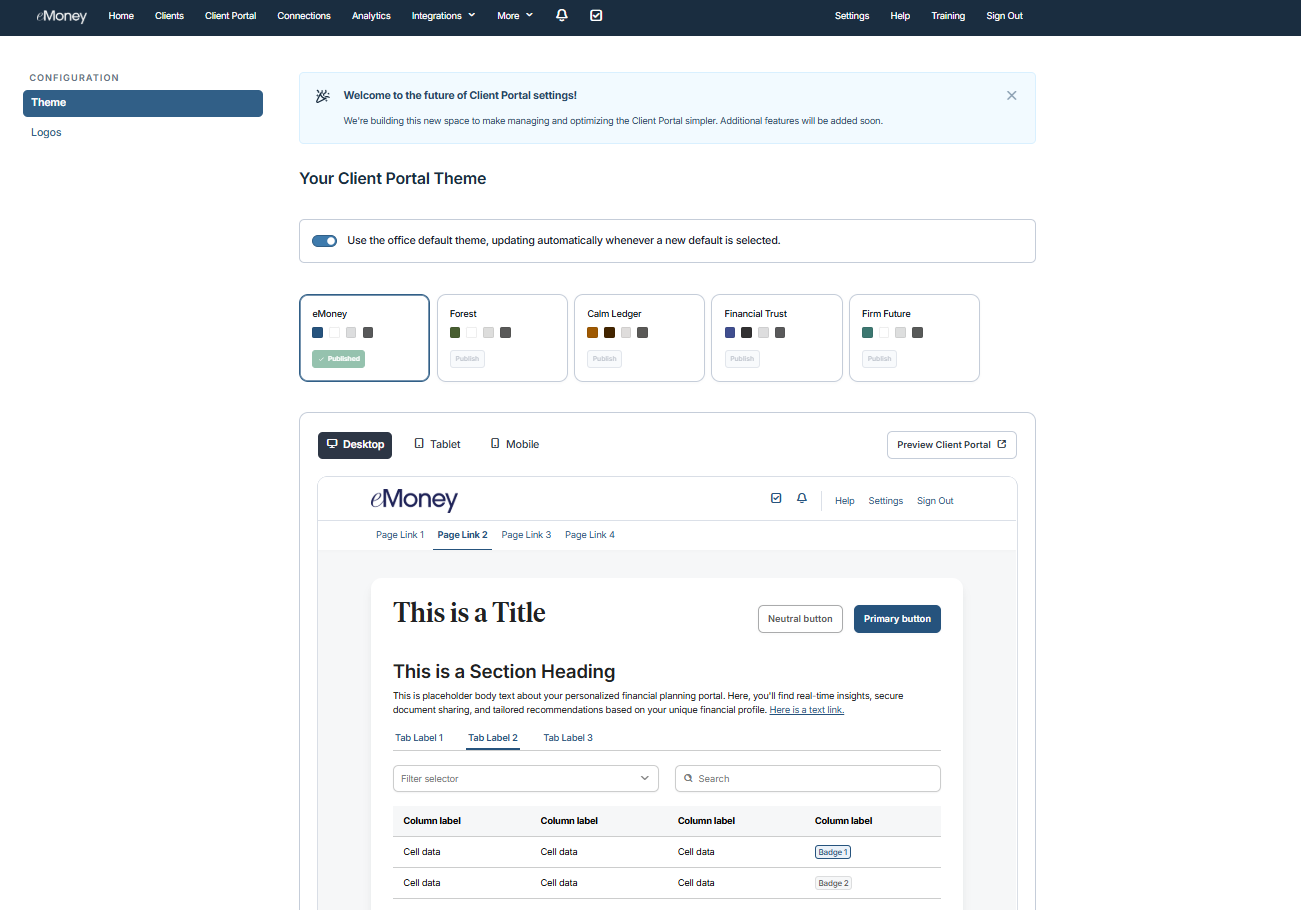Click the Calm Ledger brown color swatch
The height and width of the screenshot is (910, 1301).
pyautogui.click(x=593, y=333)
